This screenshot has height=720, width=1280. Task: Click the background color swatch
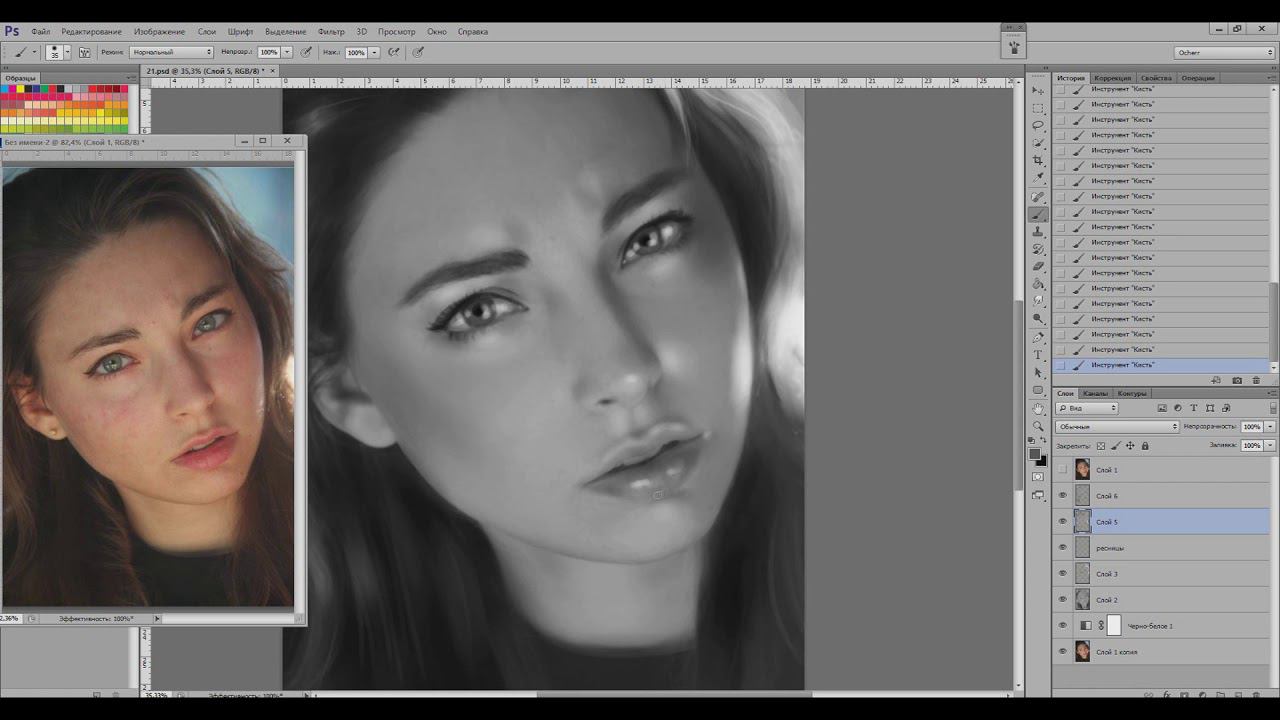pos(1042,461)
